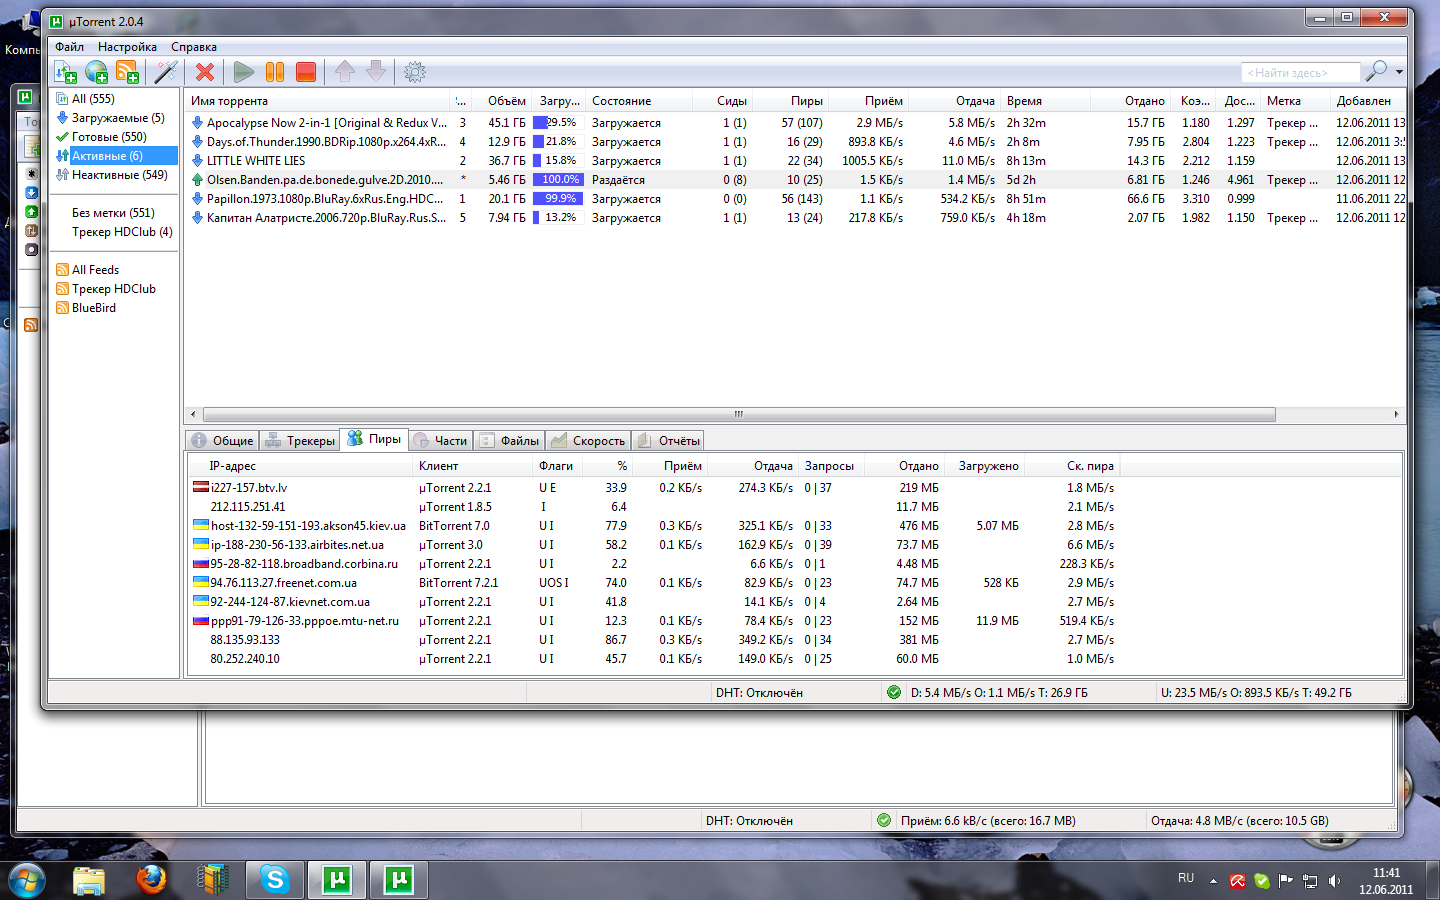Click the Add Torrent toolbar icon
This screenshot has height=900, width=1440.
65,72
